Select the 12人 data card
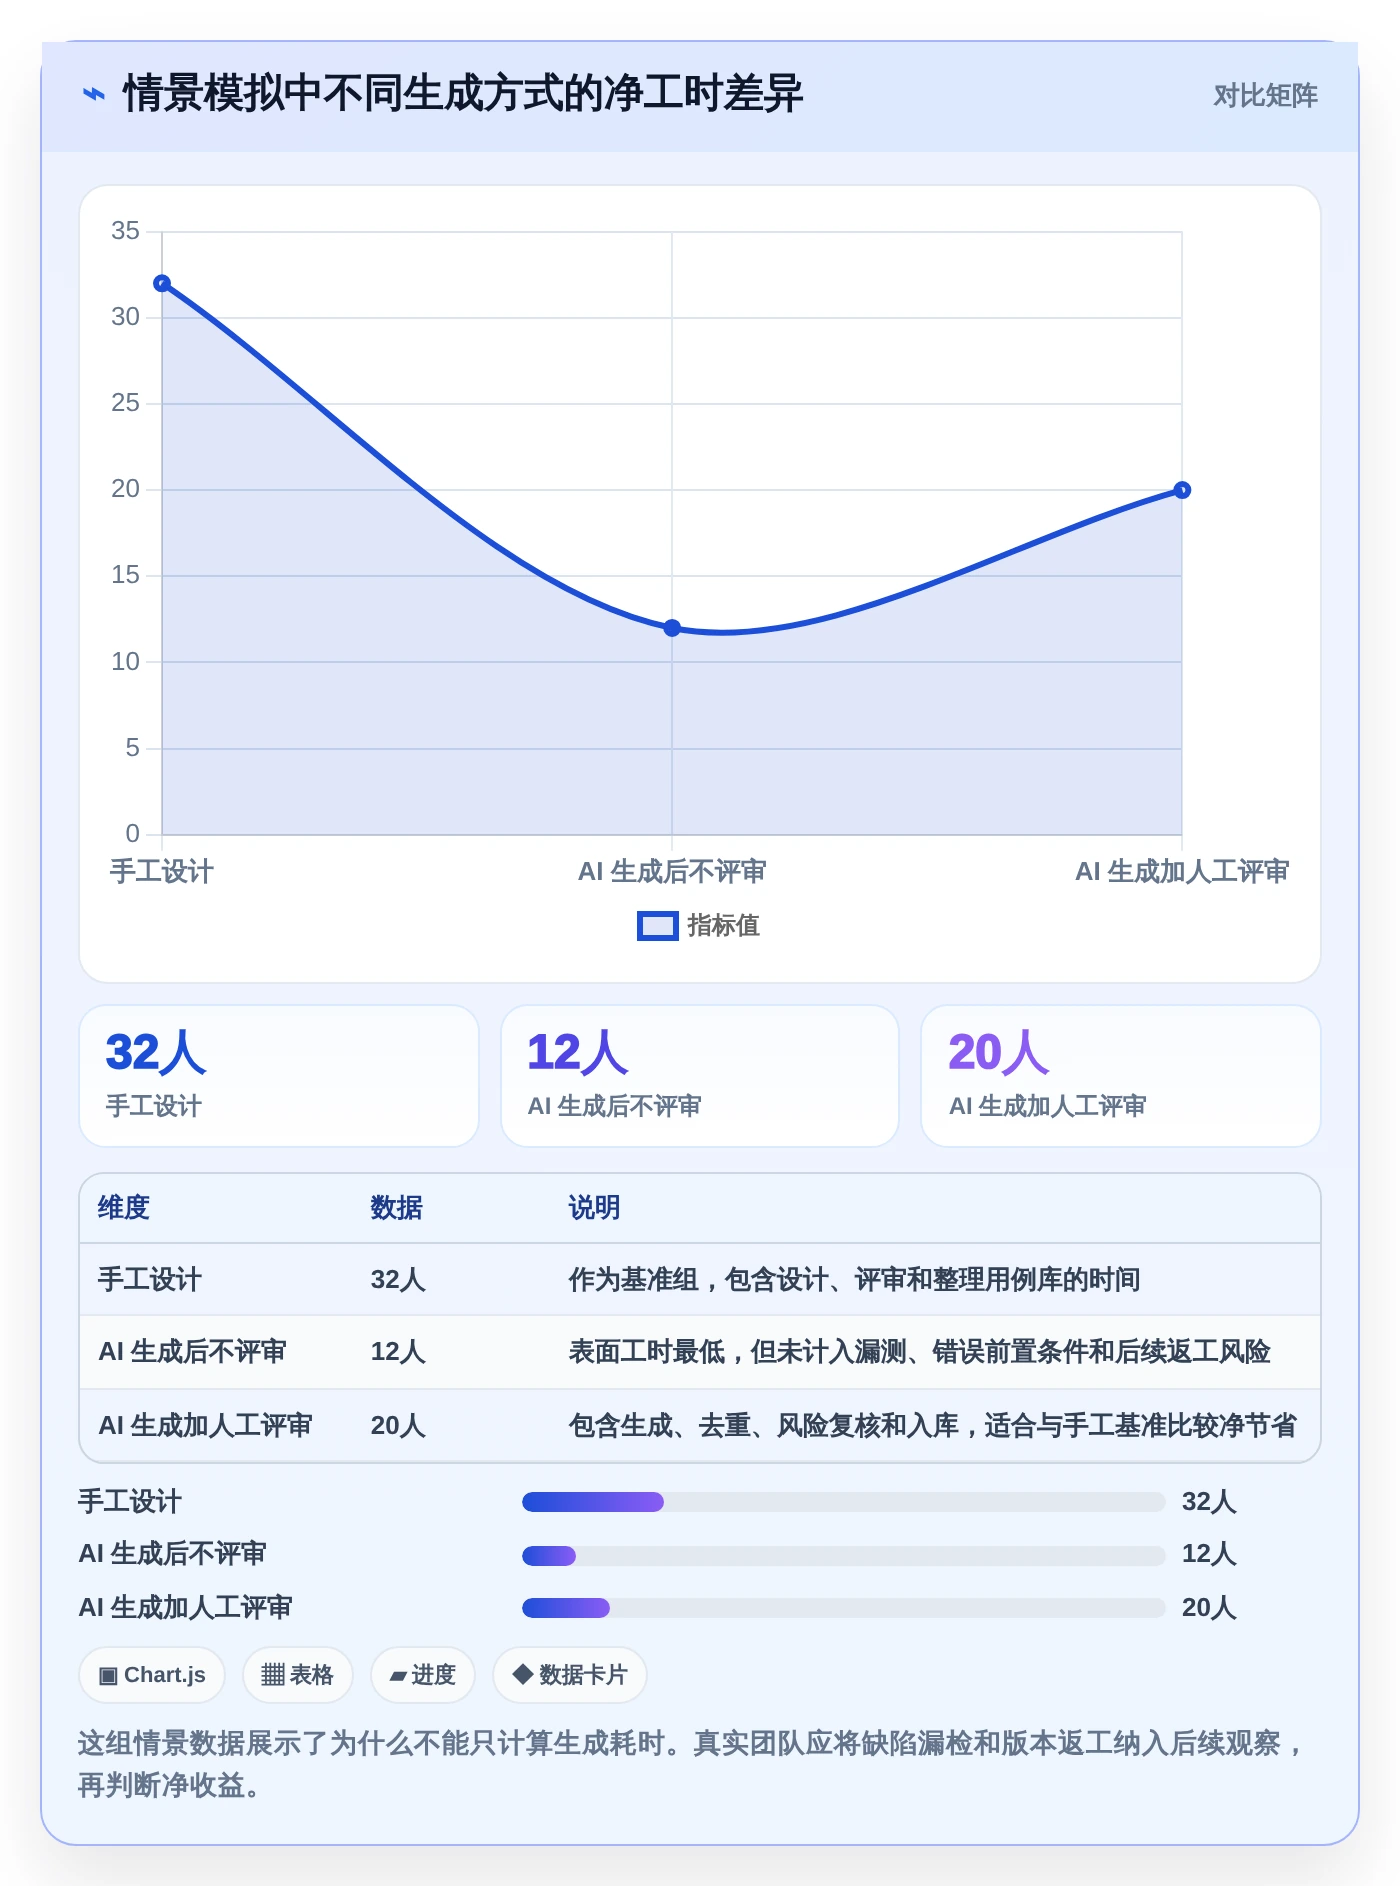Screen dimensions: 1400x1886 click(x=700, y=1076)
